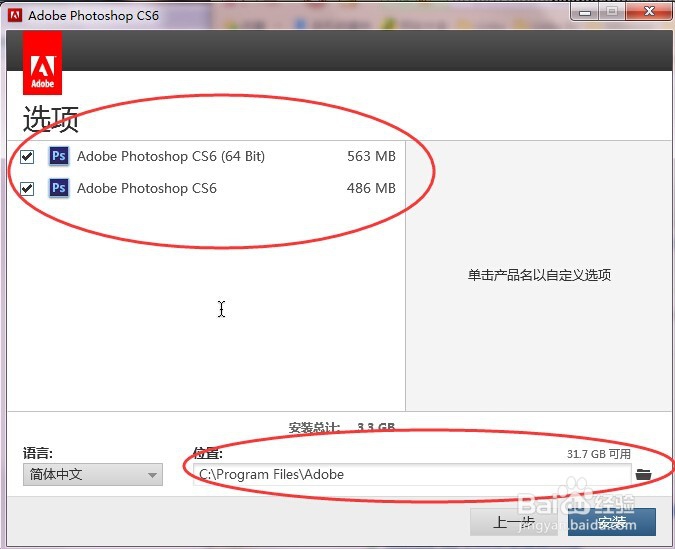Click the Adobe icon in the title bar

coord(15,16)
